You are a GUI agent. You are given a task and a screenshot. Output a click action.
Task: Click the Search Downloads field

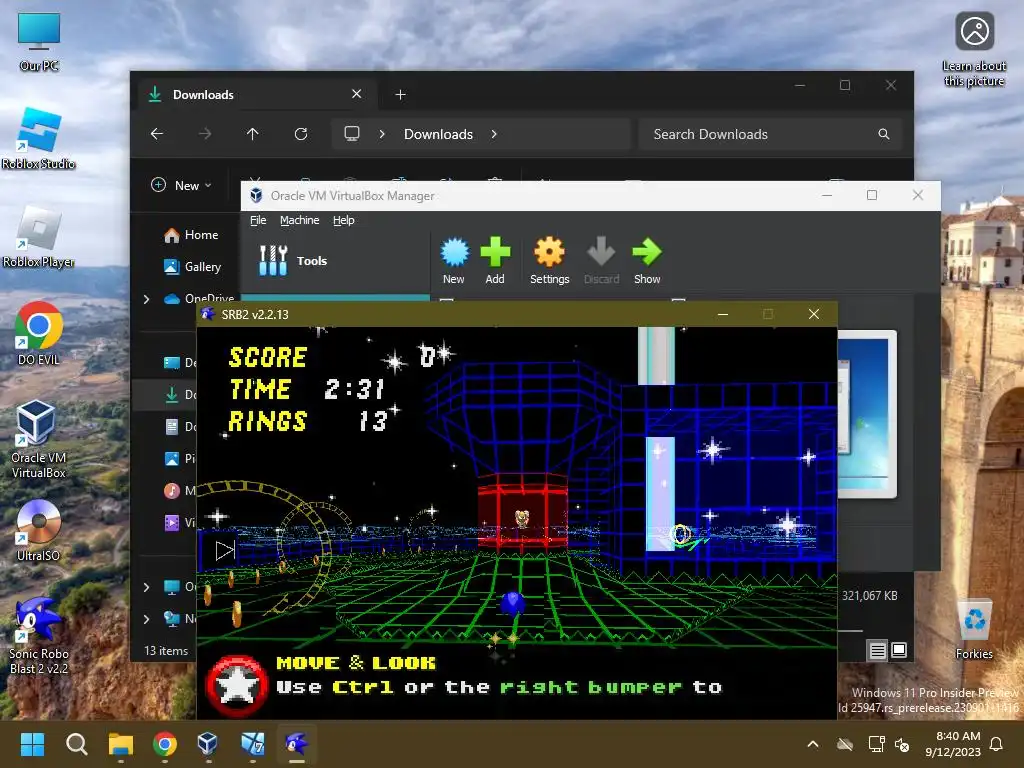[x=771, y=134]
